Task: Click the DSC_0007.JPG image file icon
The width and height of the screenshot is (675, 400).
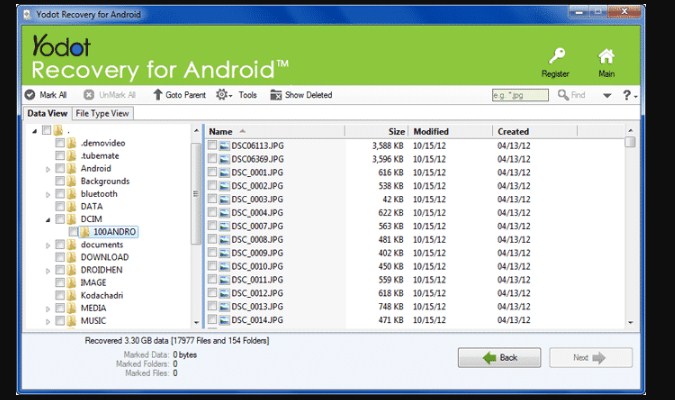Action: (224, 226)
